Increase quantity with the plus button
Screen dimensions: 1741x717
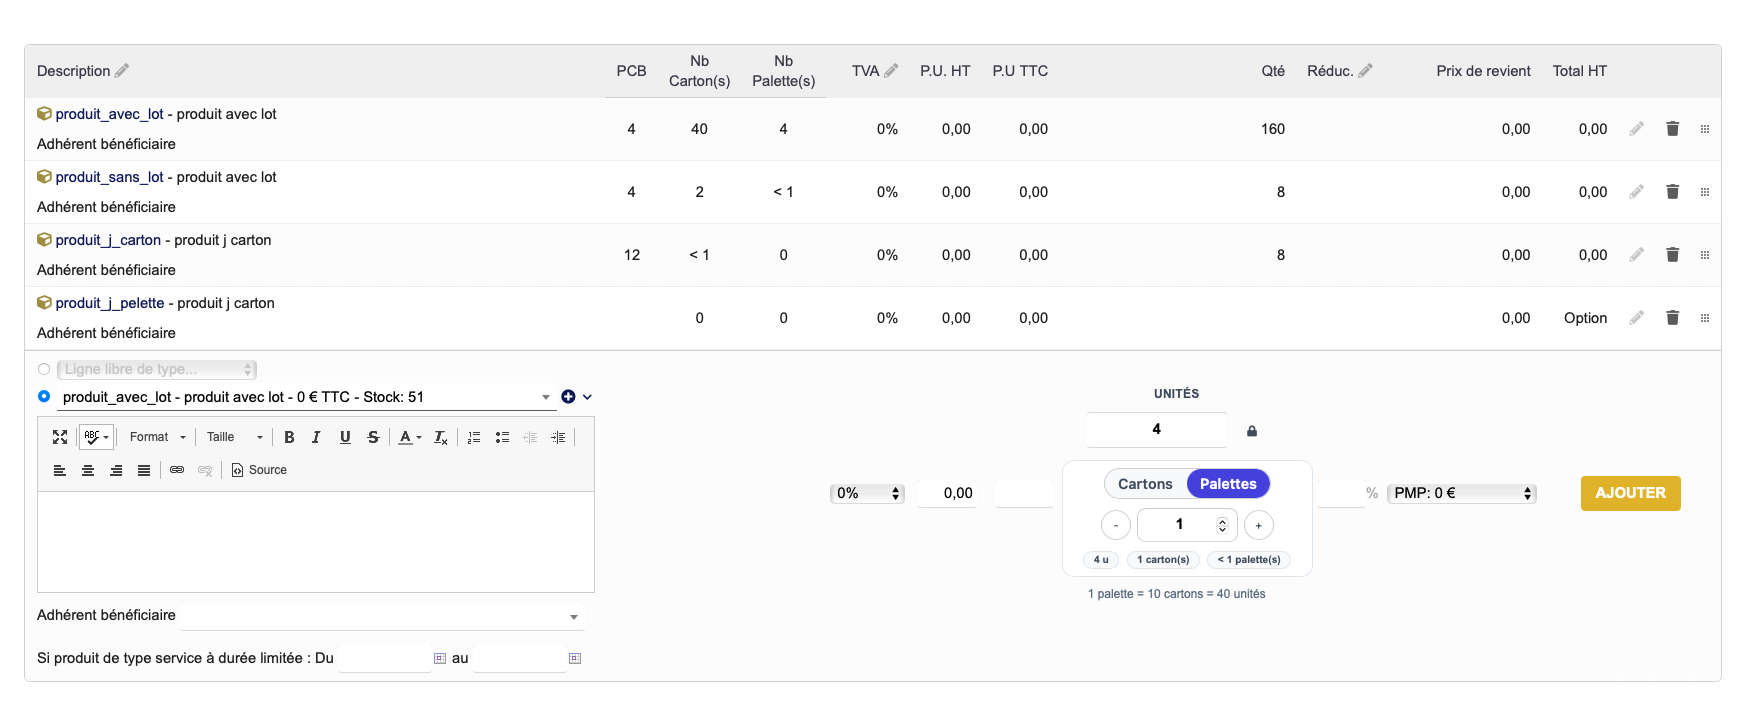pos(1258,525)
